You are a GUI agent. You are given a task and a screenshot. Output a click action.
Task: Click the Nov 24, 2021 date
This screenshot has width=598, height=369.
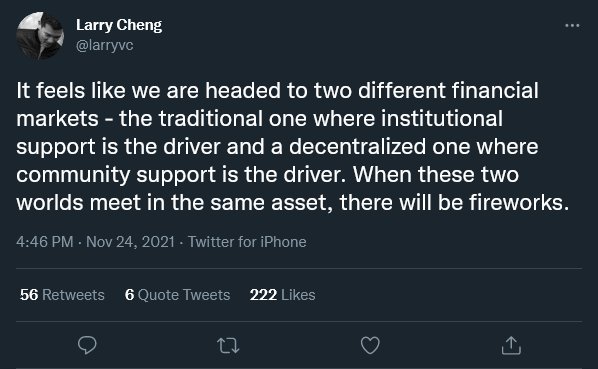coord(130,242)
